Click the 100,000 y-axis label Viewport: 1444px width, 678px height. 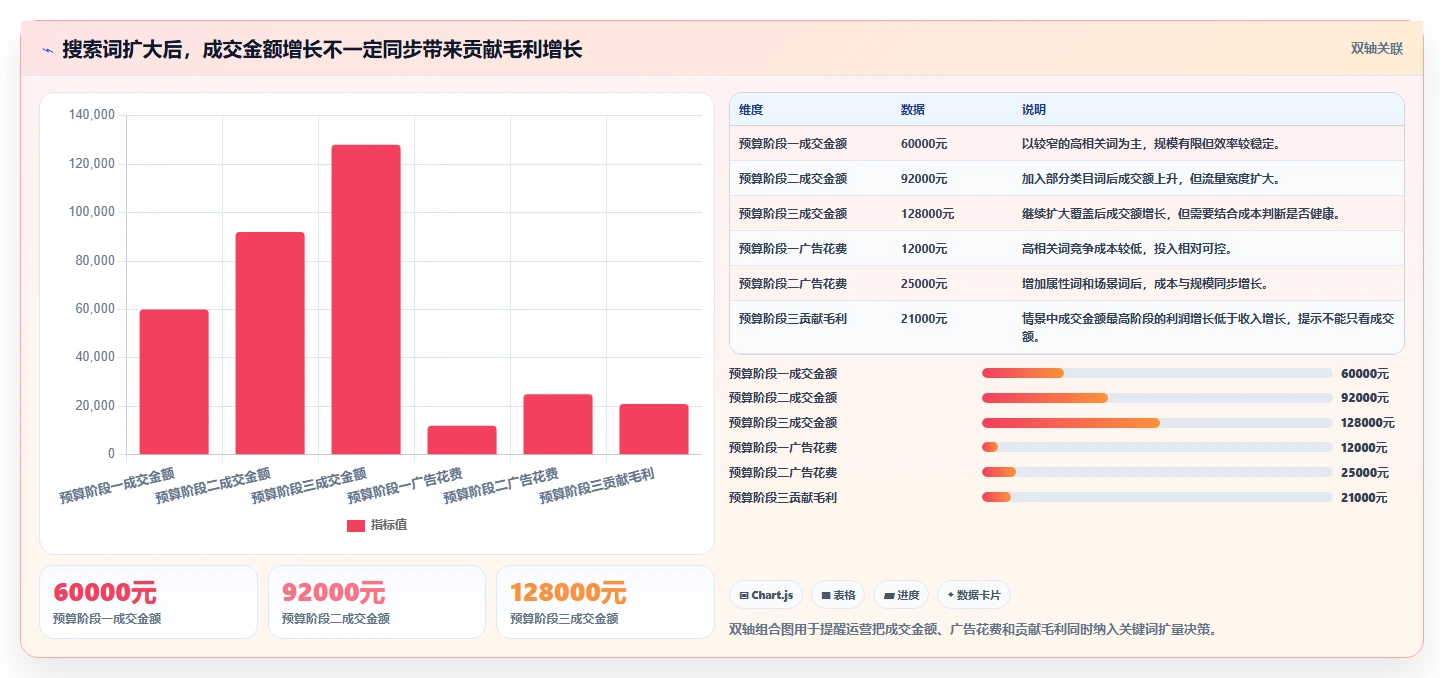pyautogui.click(x=92, y=213)
